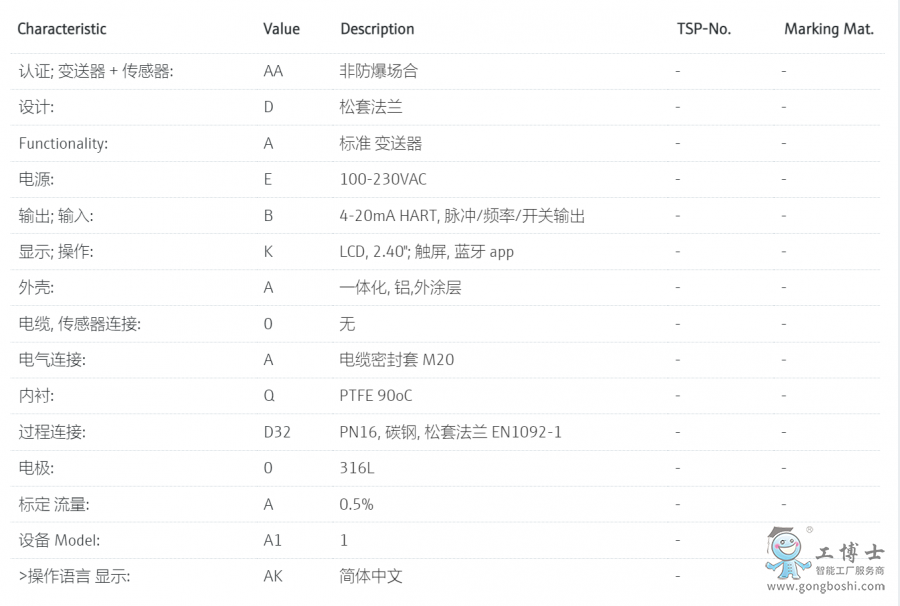Viewport: 900px width, 606px height.
Task: Select the 4-20mA HART output description
Action: (462, 216)
